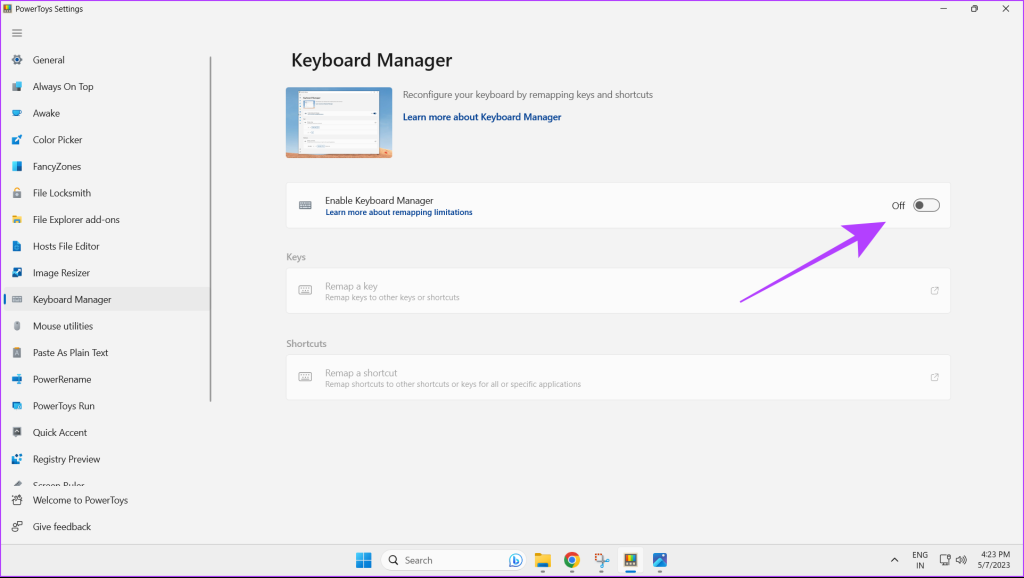
Task: Click the File Explorer add-ons icon
Action: (17, 219)
